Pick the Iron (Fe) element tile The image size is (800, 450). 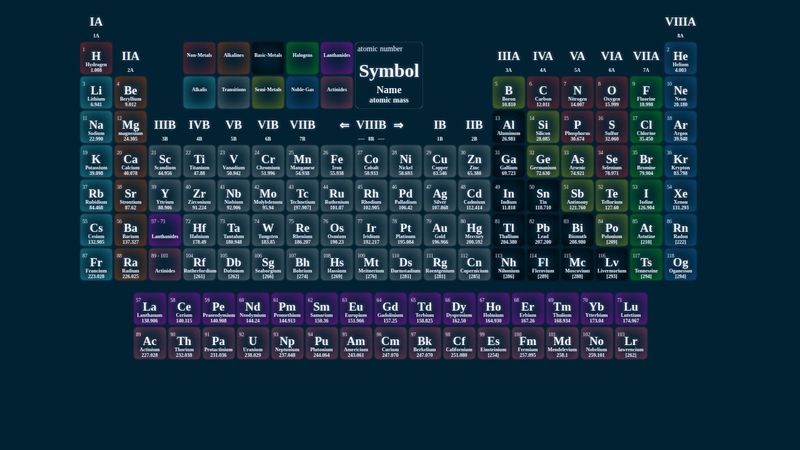[x=336, y=162]
